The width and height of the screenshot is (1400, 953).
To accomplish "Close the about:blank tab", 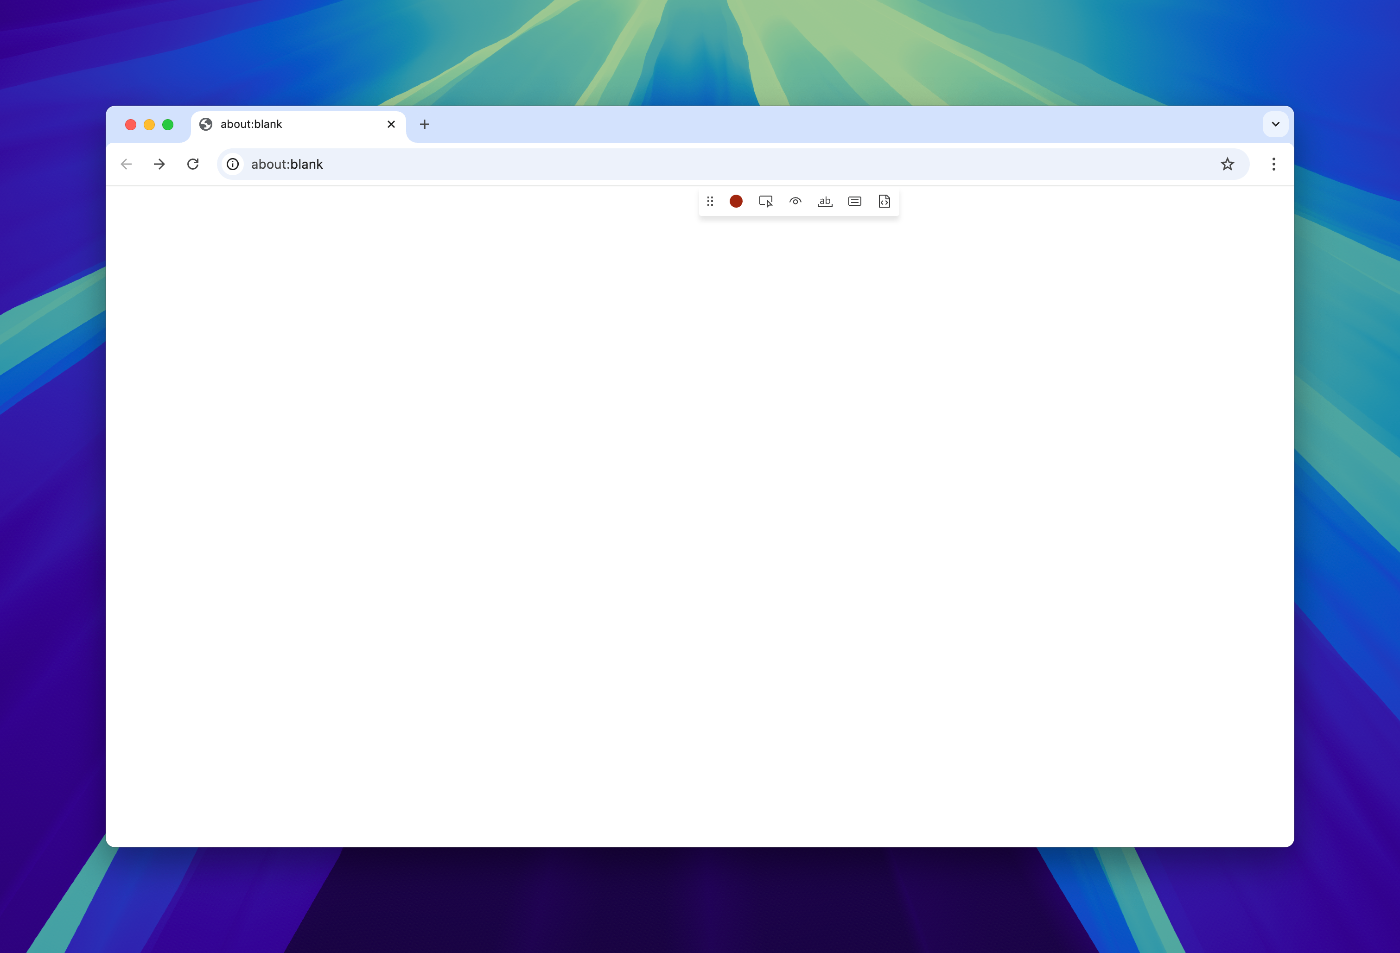I will click(x=391, y=125).
